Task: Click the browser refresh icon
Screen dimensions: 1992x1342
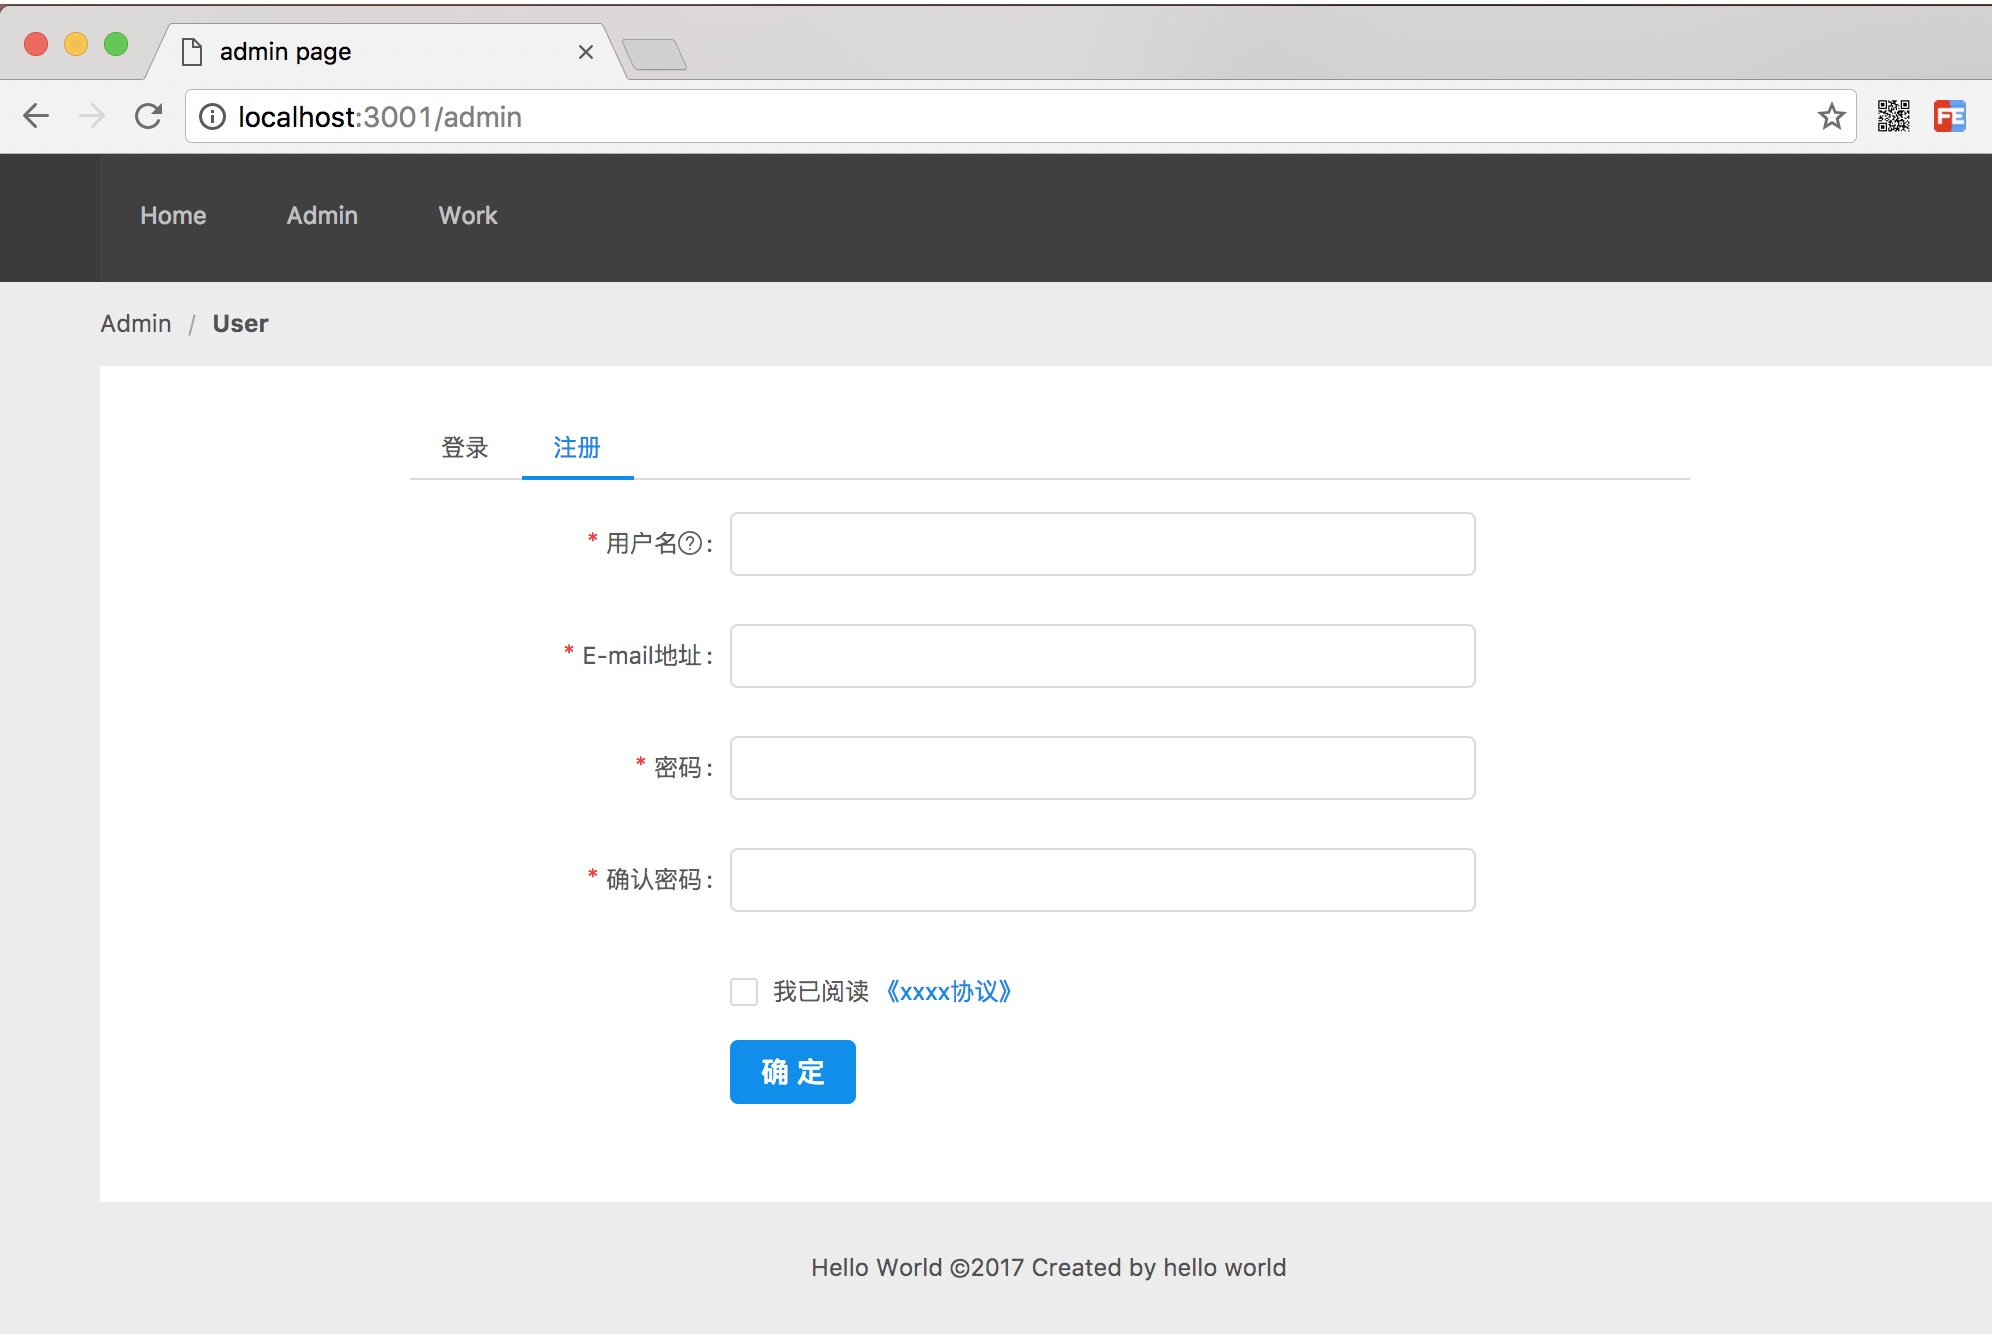Action: pyautogui.click(x=148, y=115)
